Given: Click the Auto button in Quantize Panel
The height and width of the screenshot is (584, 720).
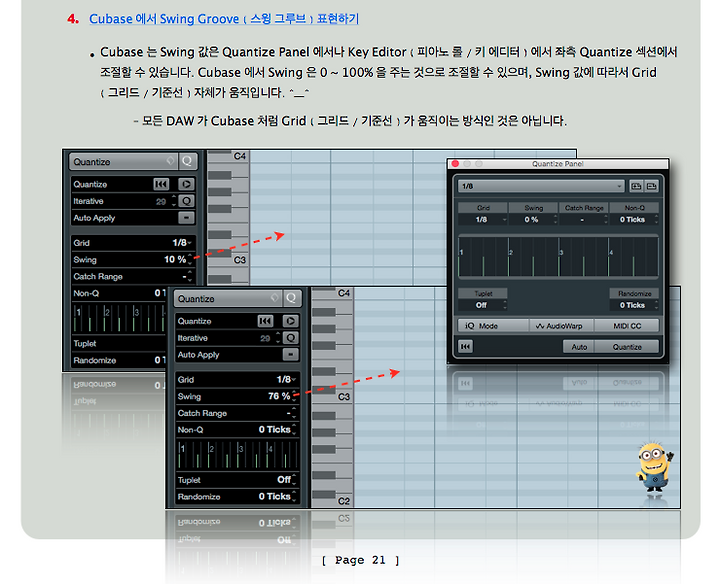Looking at the screenshot, I should tap(579, 347).
